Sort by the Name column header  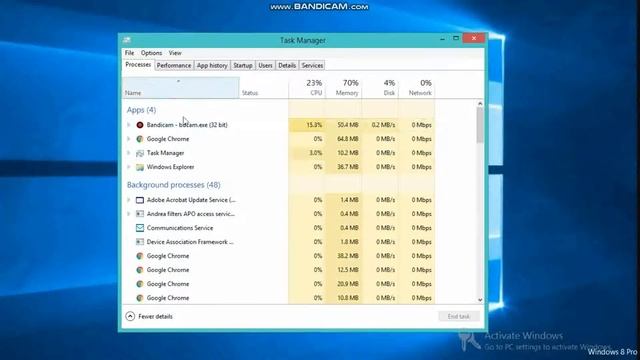pos(180,88)
